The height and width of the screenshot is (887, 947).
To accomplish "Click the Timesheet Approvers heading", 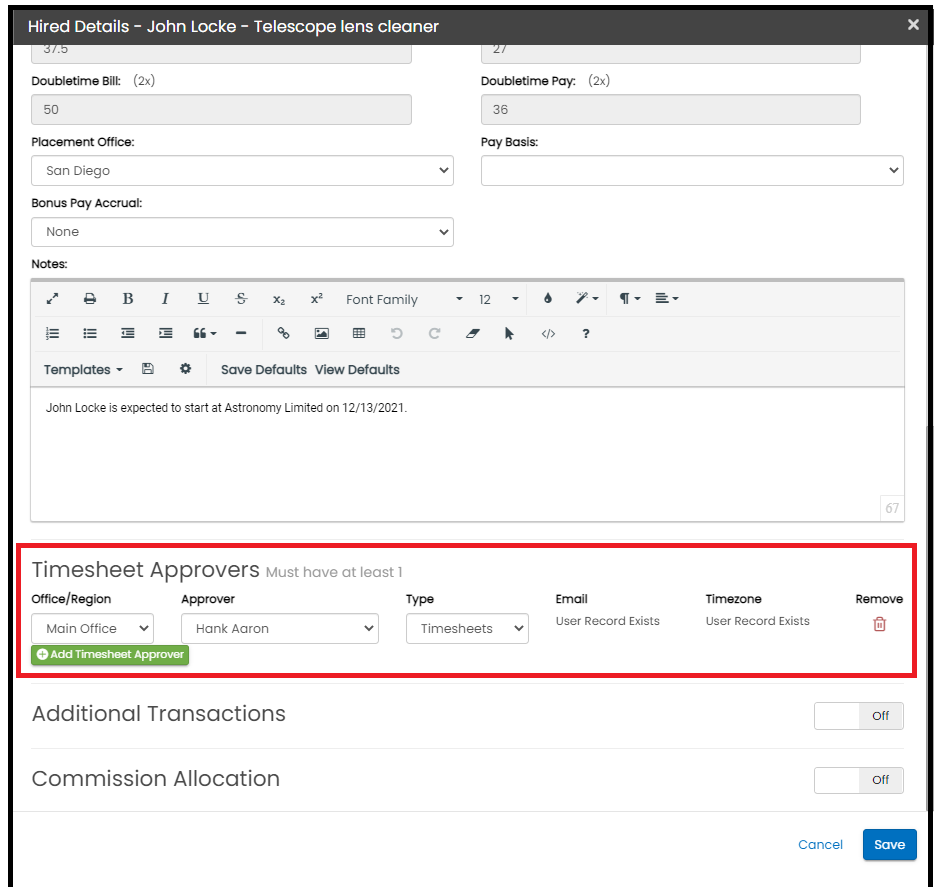I will 146,569.
